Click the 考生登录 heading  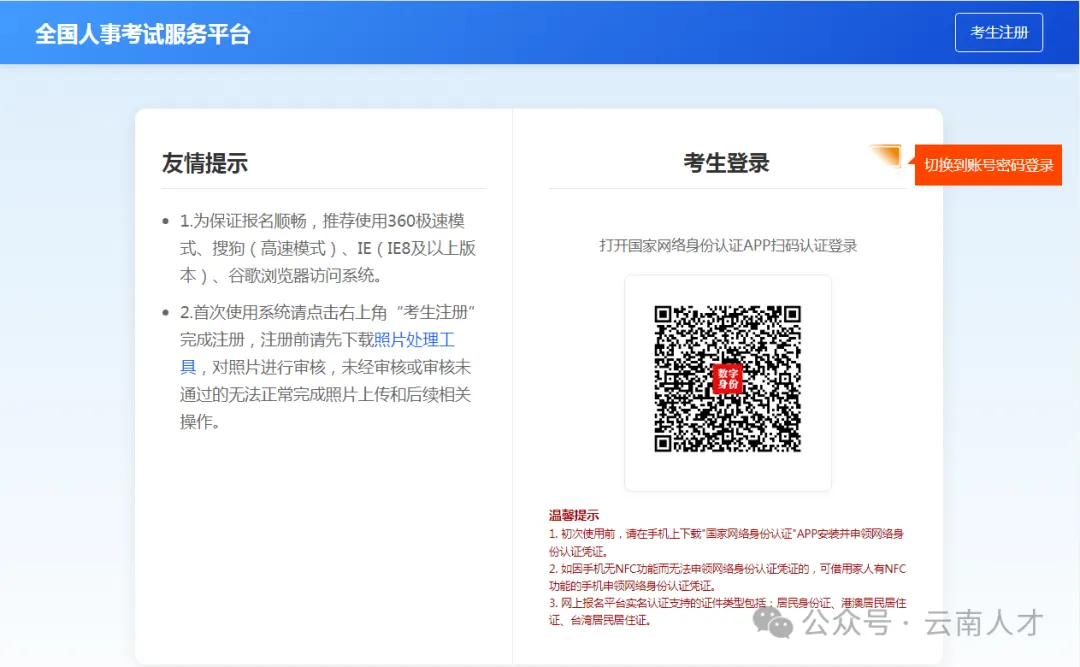click(x=726, y=163)
